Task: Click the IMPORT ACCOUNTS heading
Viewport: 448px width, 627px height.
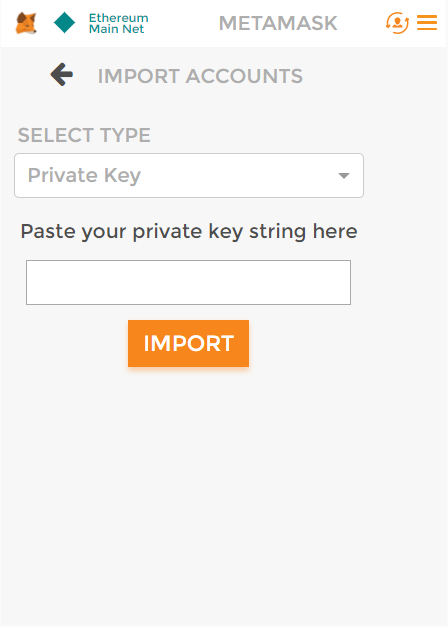Action: [200, 76]
